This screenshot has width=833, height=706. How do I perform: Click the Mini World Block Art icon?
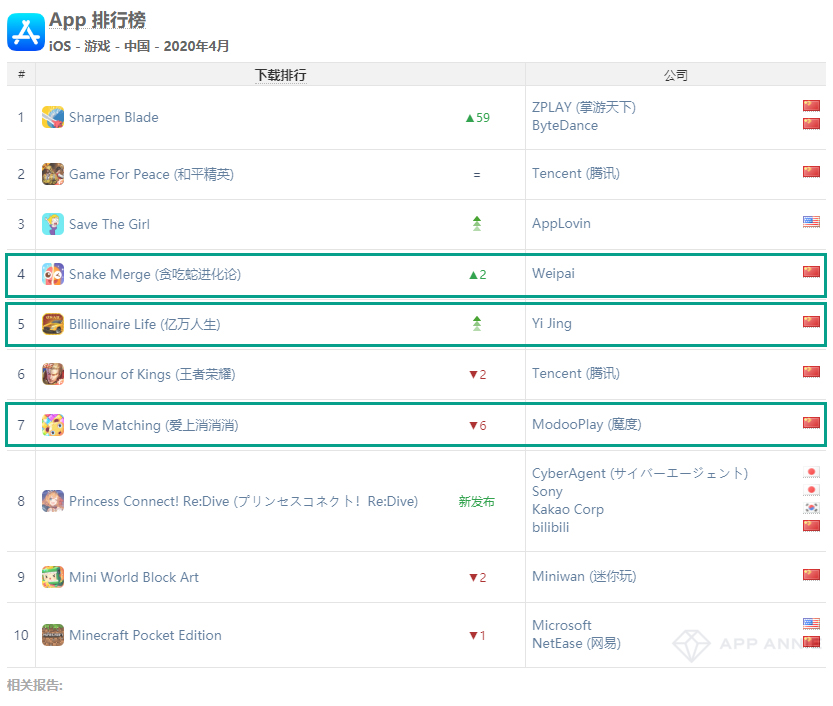53,577
